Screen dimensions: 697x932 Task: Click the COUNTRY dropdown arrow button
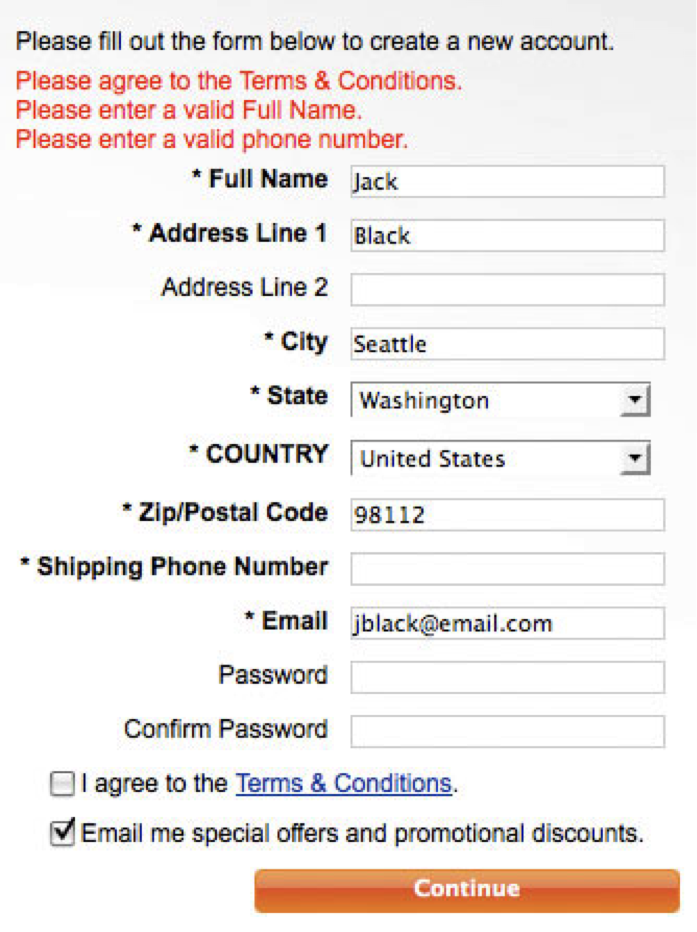[634, 459]
